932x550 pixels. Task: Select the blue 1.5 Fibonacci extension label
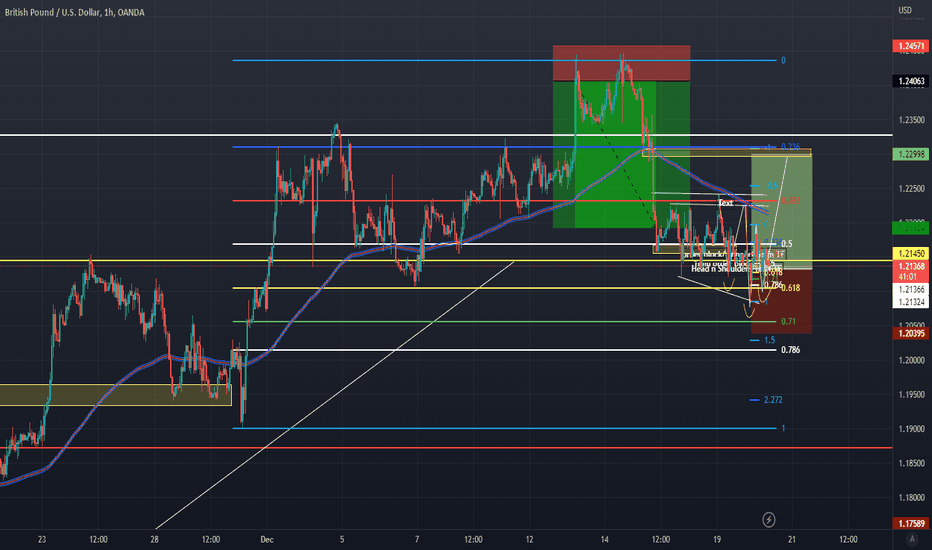click(x=769, y=341)
